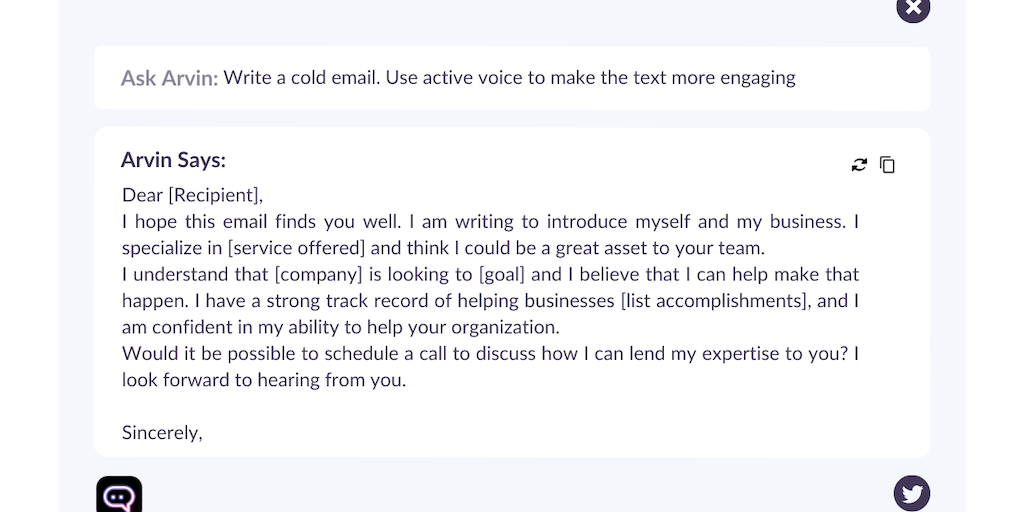Open the Arvin chat bubble logo

coord(119,495)
